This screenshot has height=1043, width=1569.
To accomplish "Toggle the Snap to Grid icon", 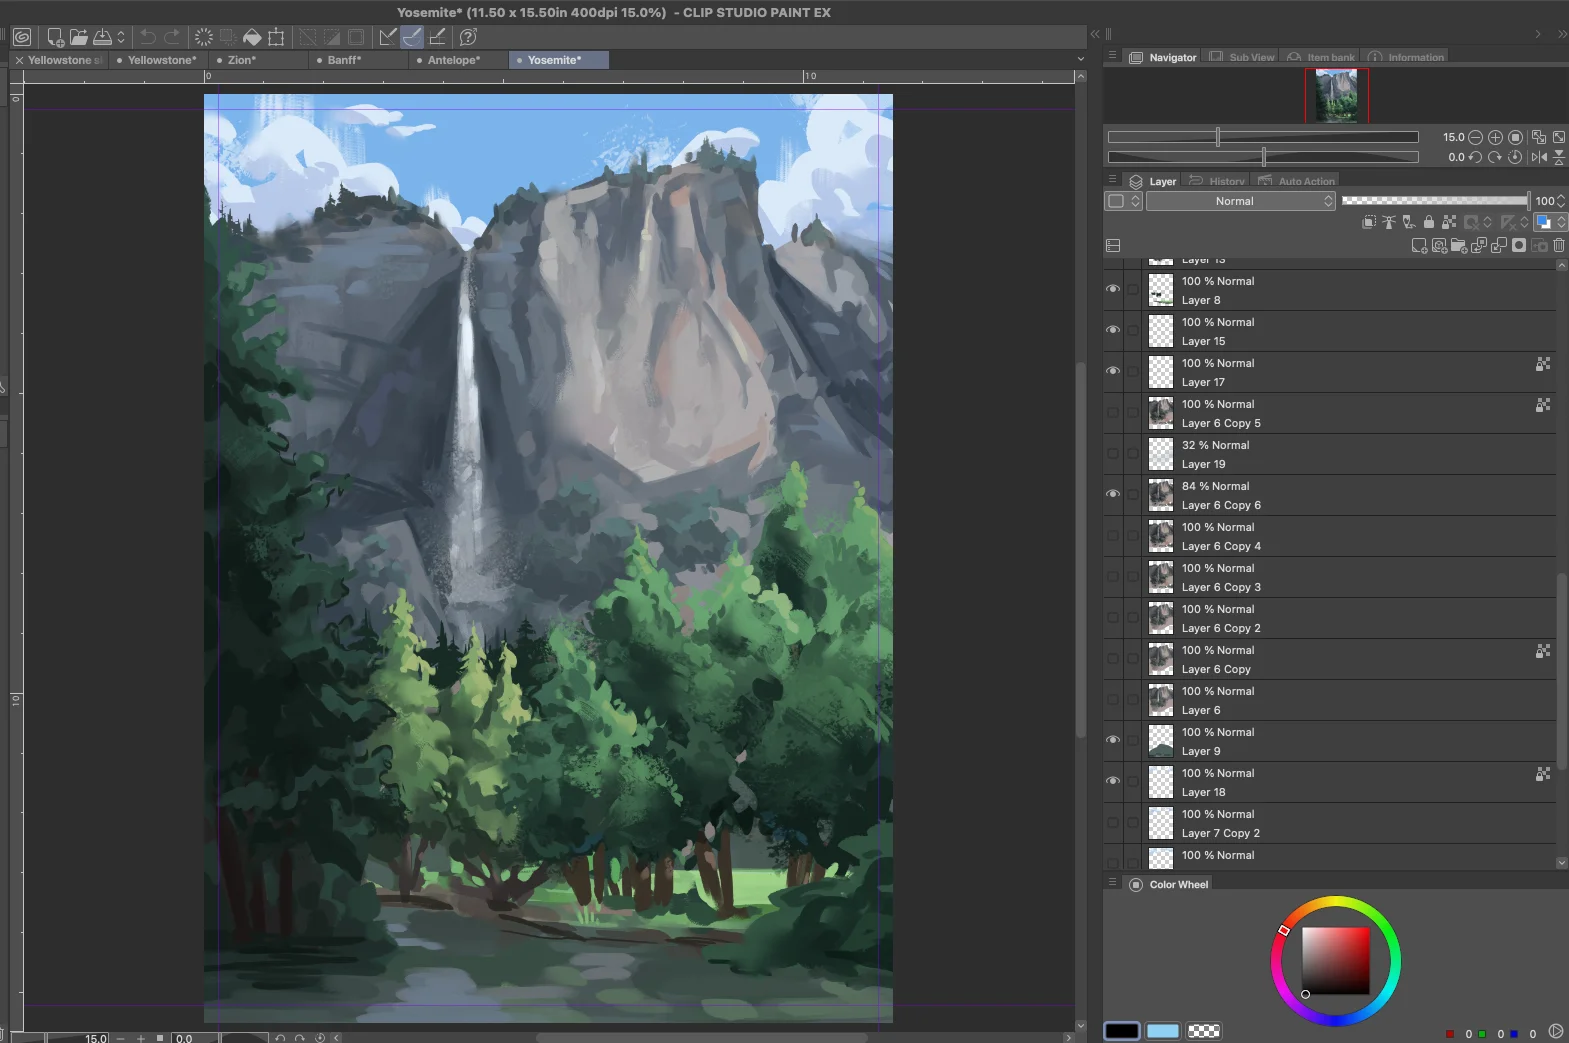I will point(437,37).
